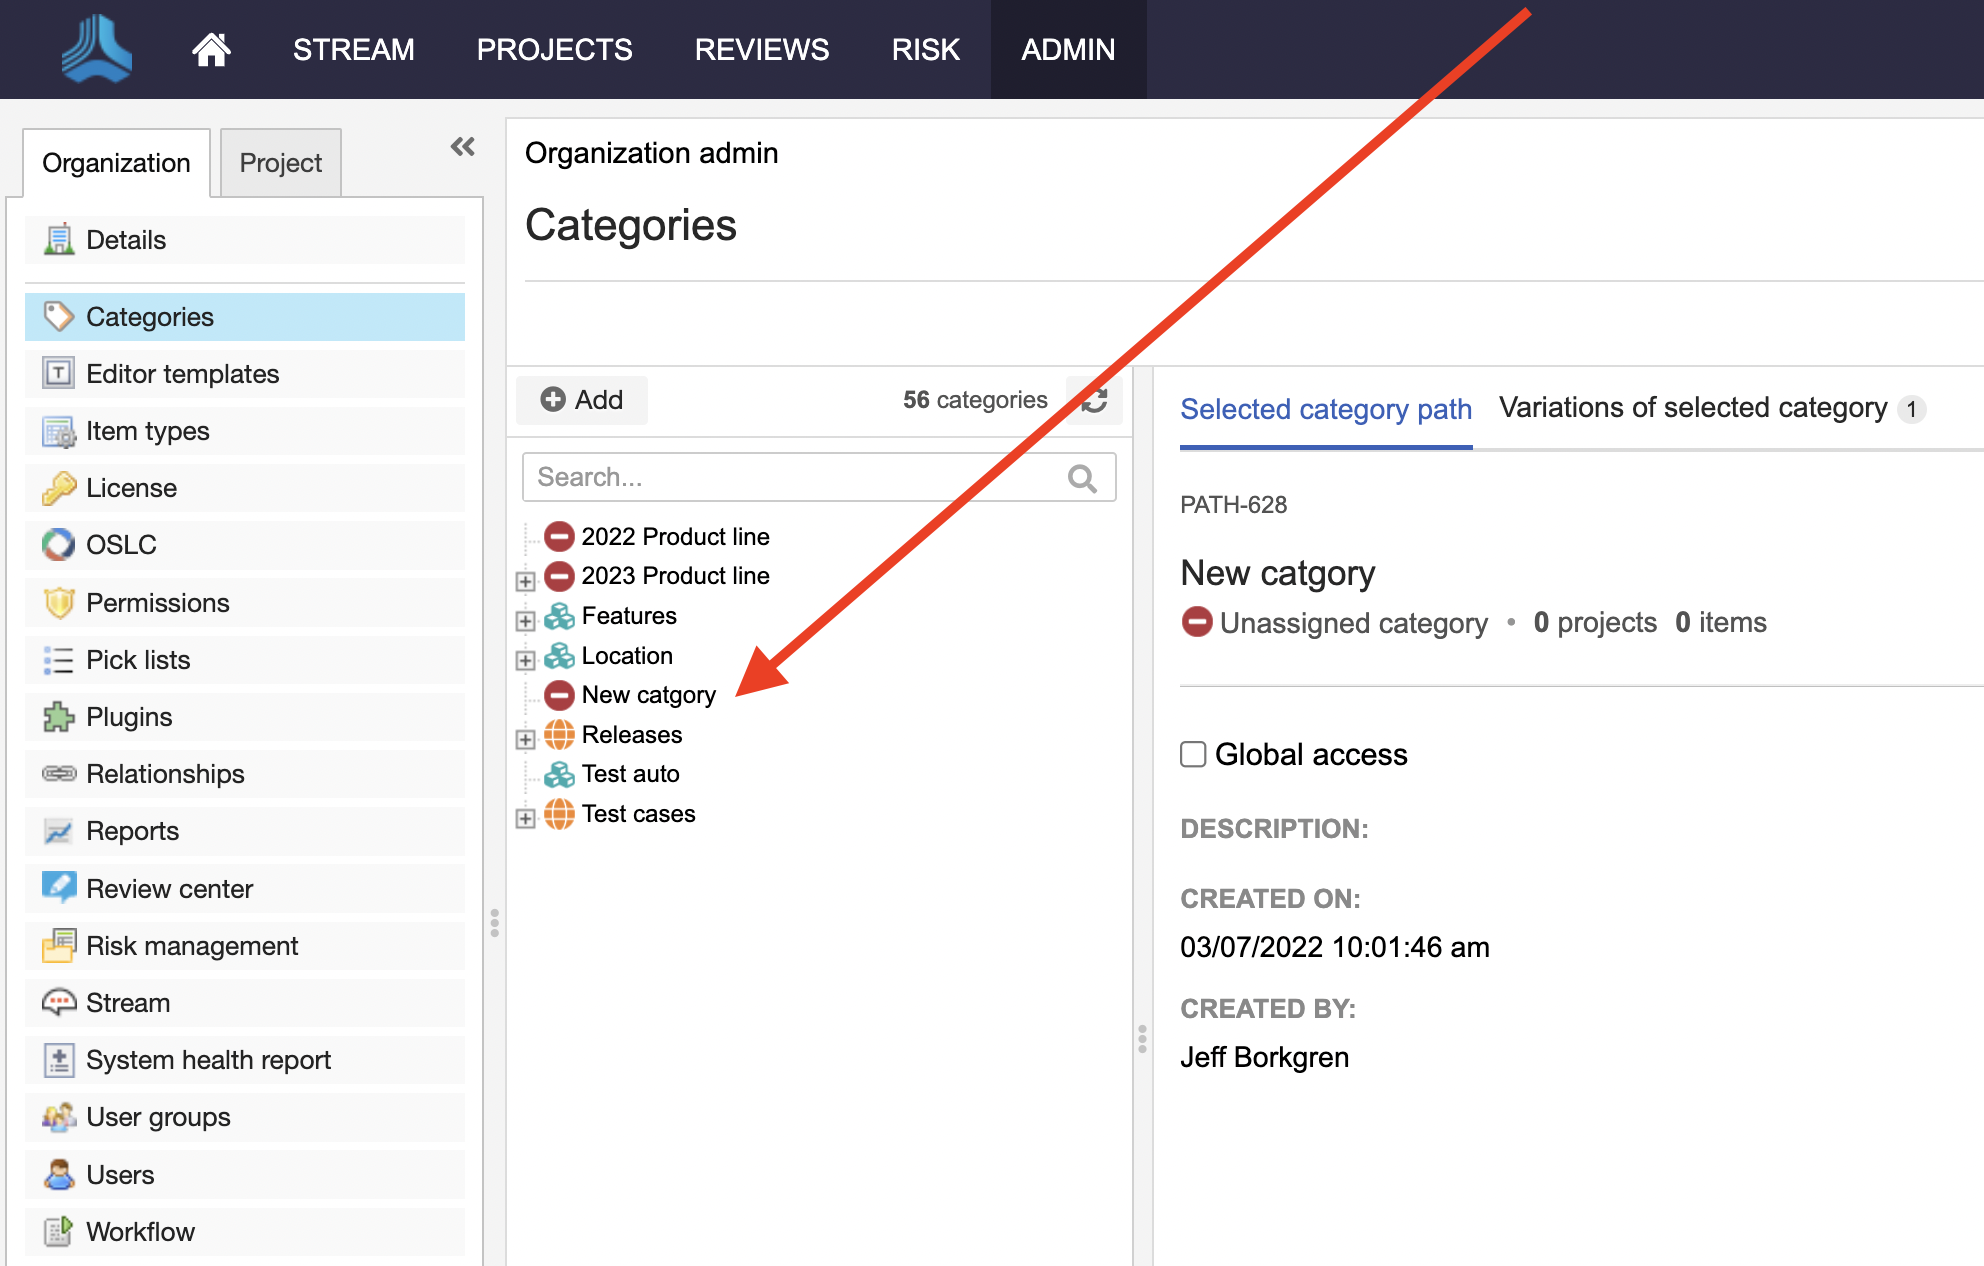1984x1266 pixels.
Task: Enable the Global access checkbox
Action: [x=1193, y=754]
